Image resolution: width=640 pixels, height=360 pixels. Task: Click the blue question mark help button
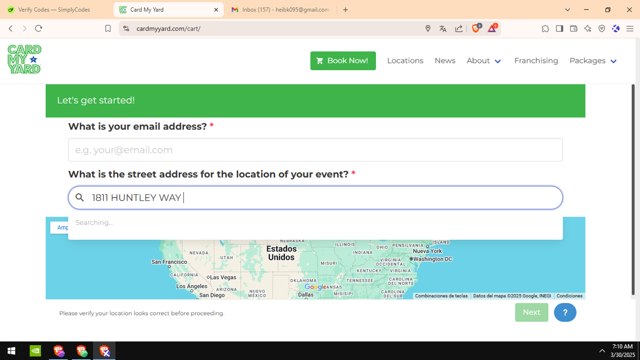[x=565, y=313]
